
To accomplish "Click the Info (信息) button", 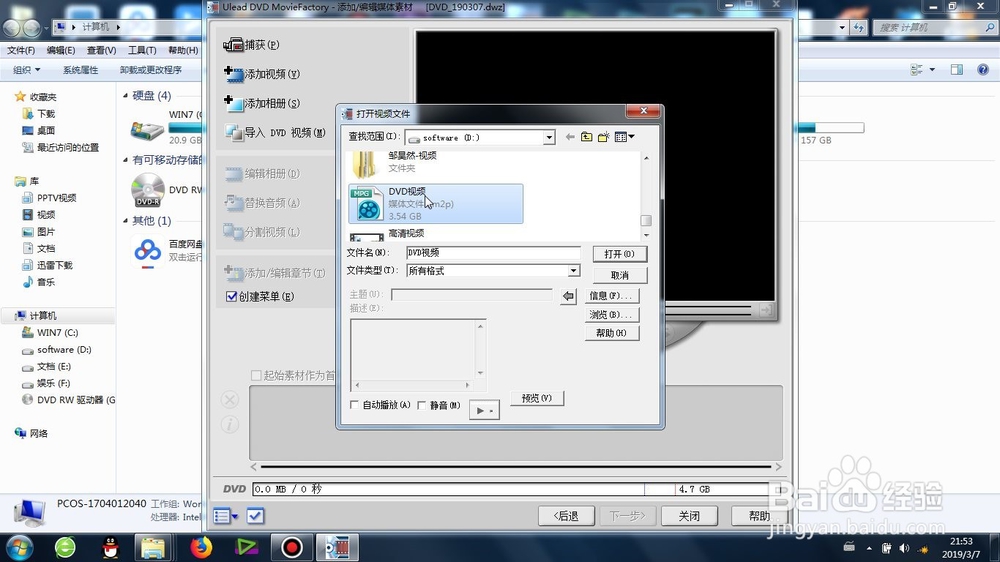I will pyautogui.click(x=611, y=295).
